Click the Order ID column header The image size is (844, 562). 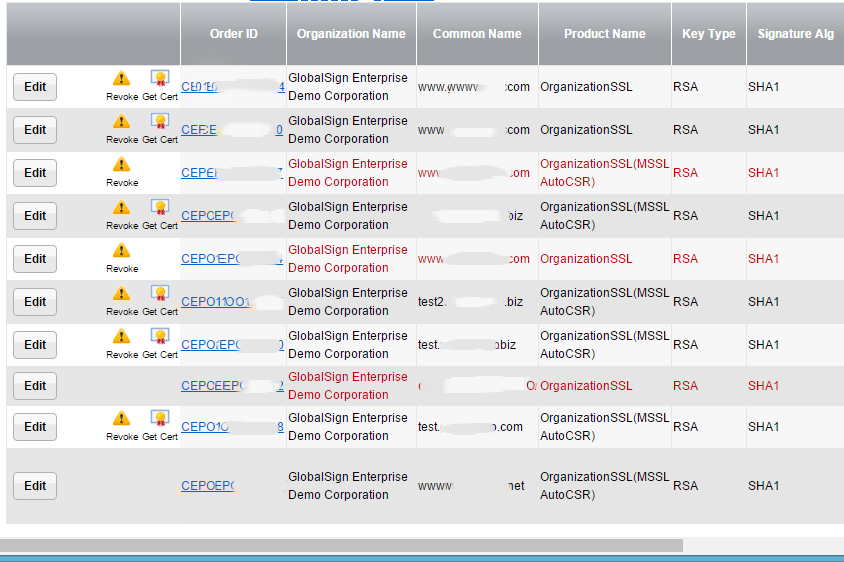pyautogui.click(x=233, y=34)
